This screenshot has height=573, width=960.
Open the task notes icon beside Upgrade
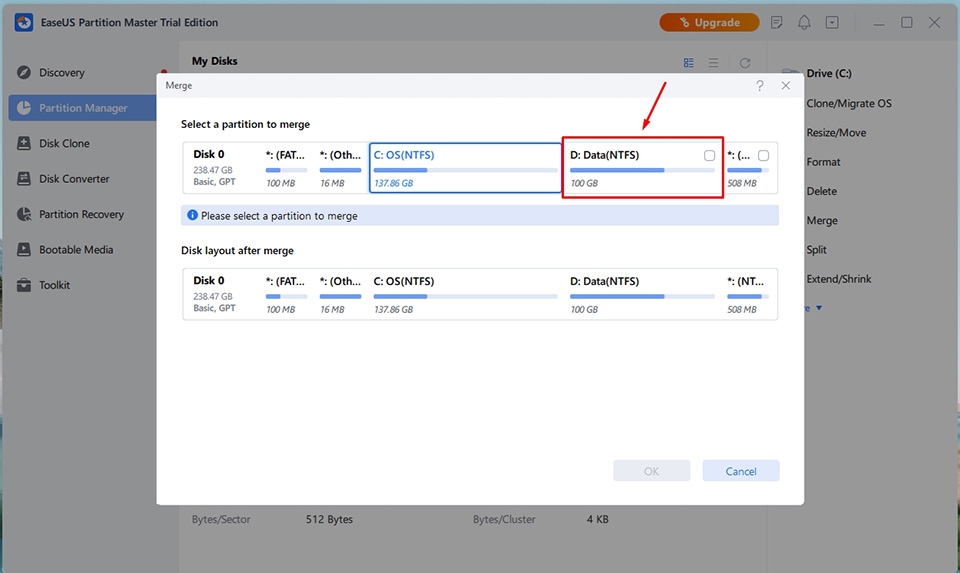[776, 22]
